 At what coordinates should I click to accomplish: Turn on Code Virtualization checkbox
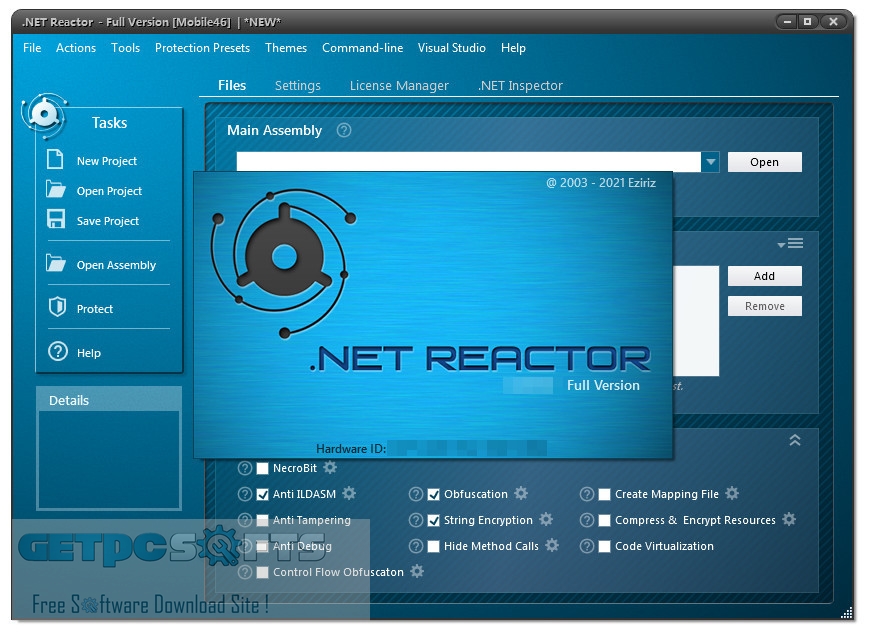[605, 547]
